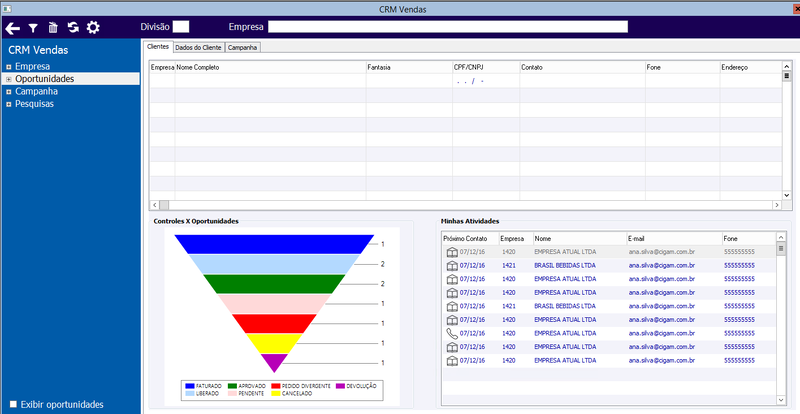The height and width of the screenshot is (414, 800).
Task: Click the clients grid's horizontal scroll-left arrow
Action: click(x=154, y=205)
